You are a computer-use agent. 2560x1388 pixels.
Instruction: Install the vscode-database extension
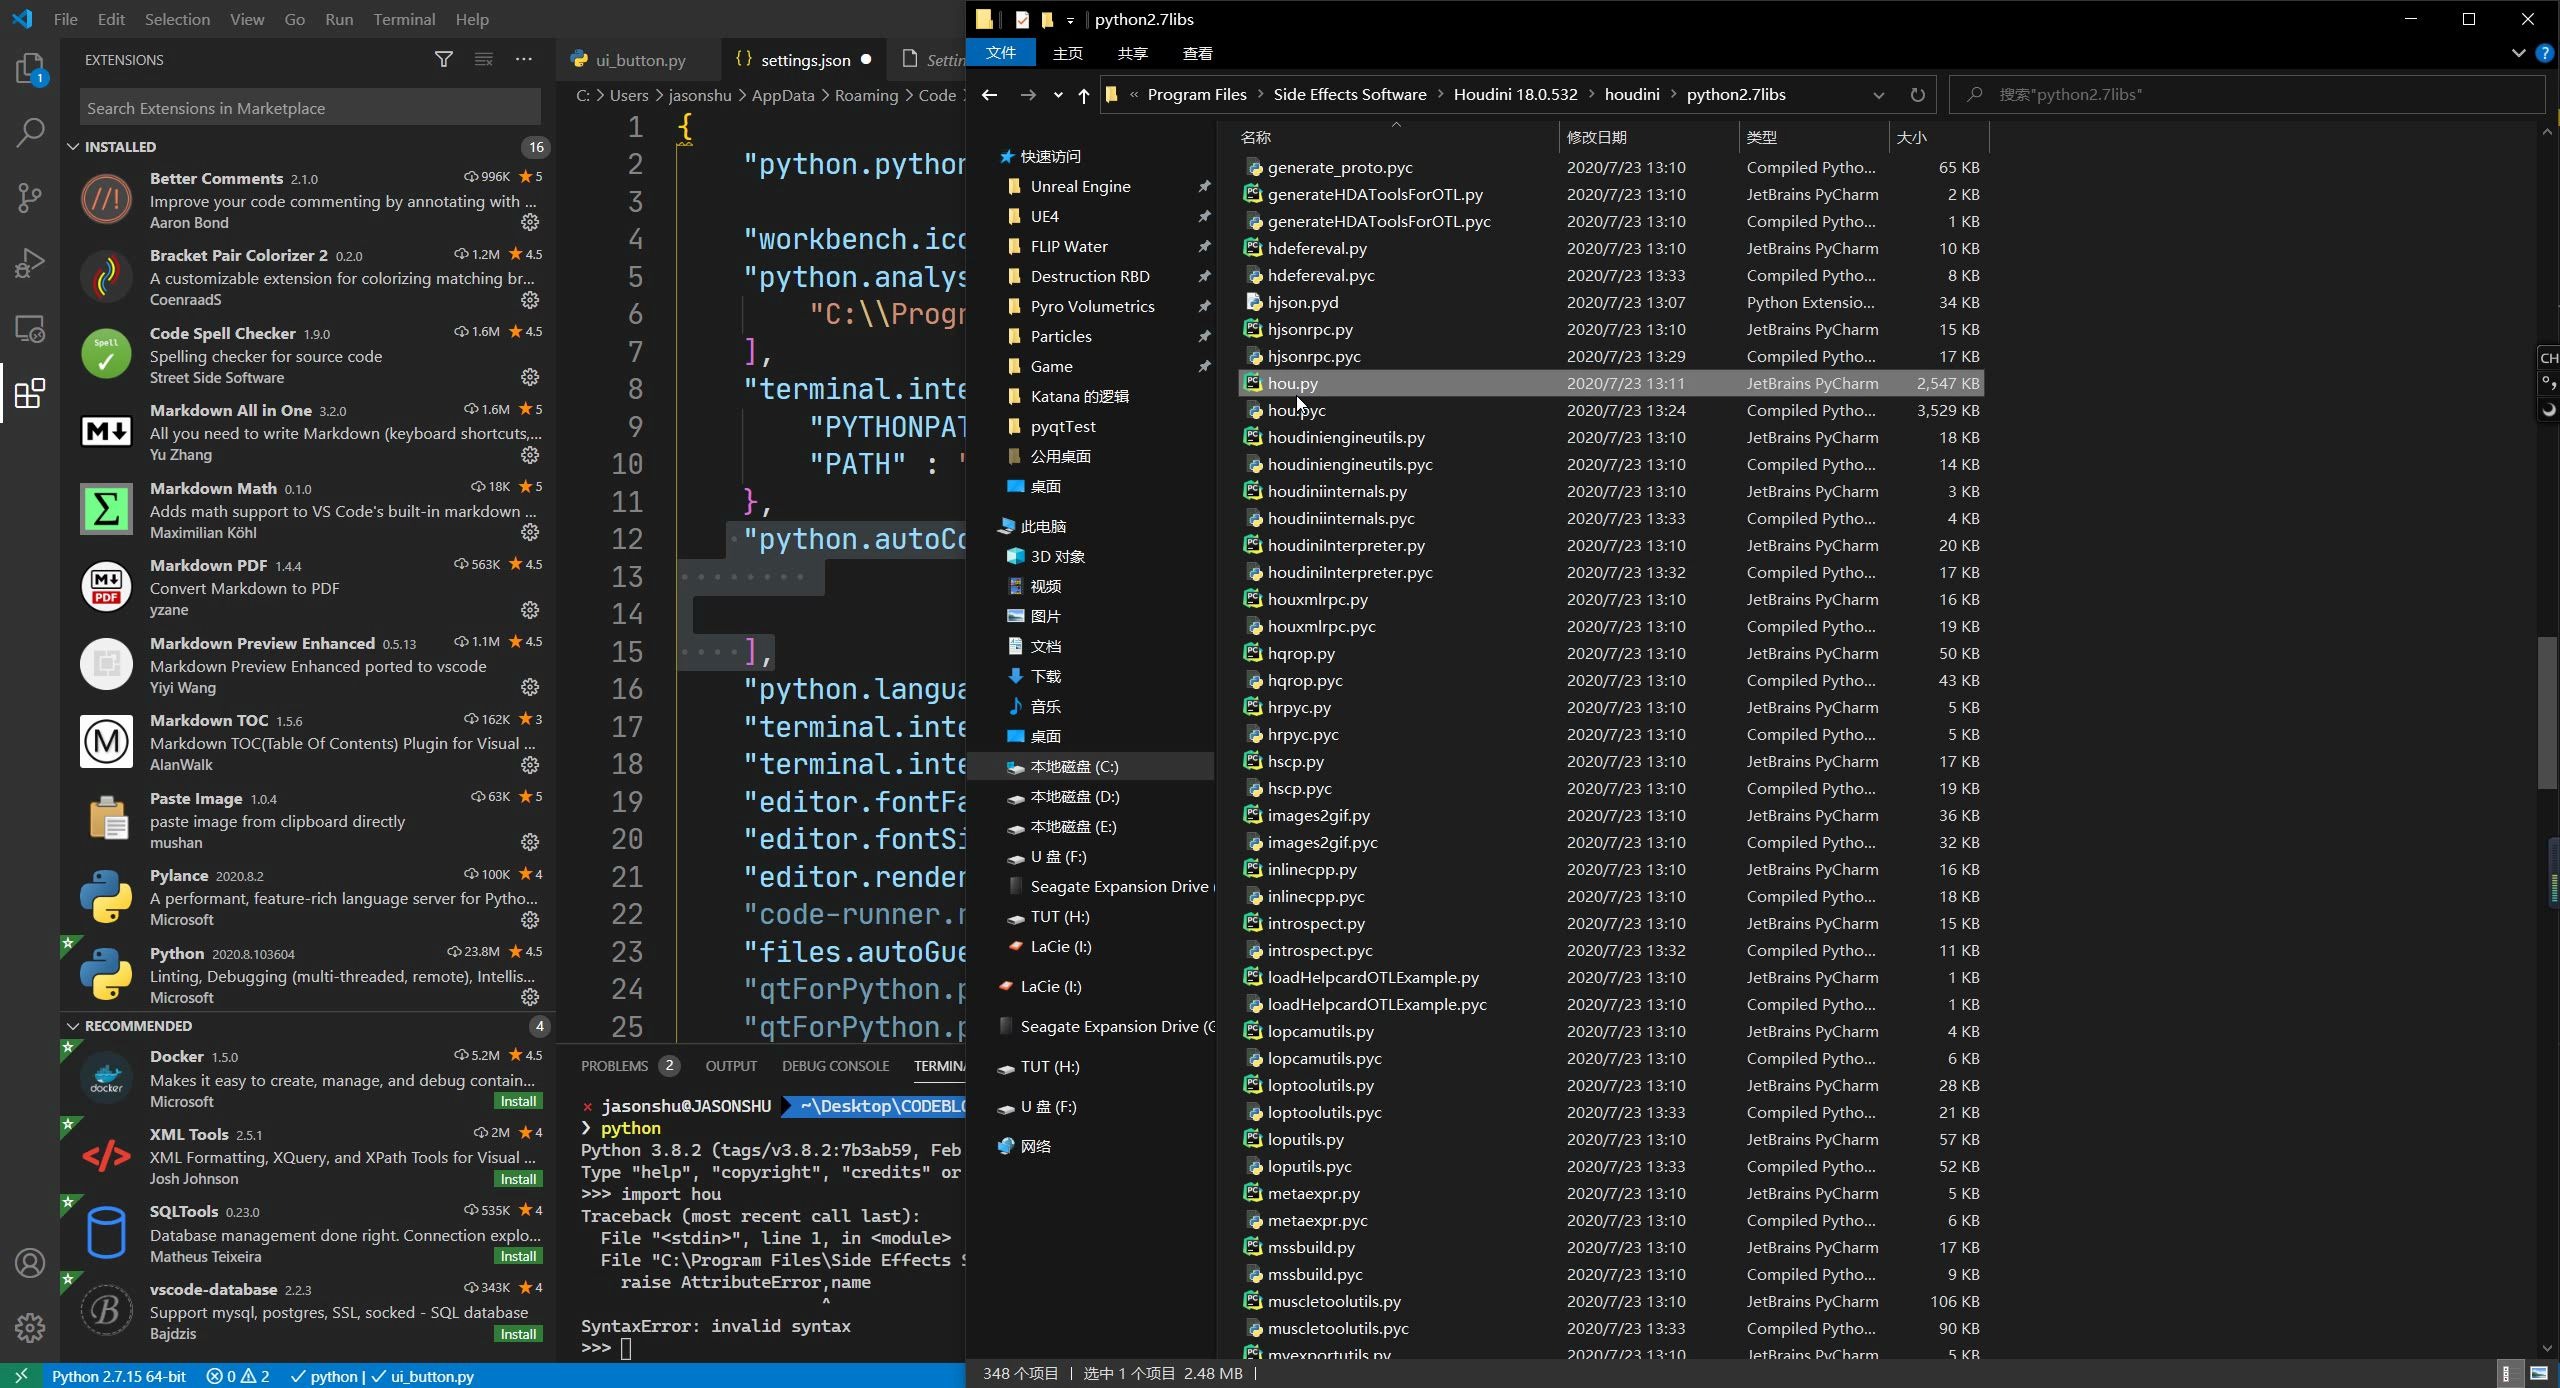[x=518, y=1334]
